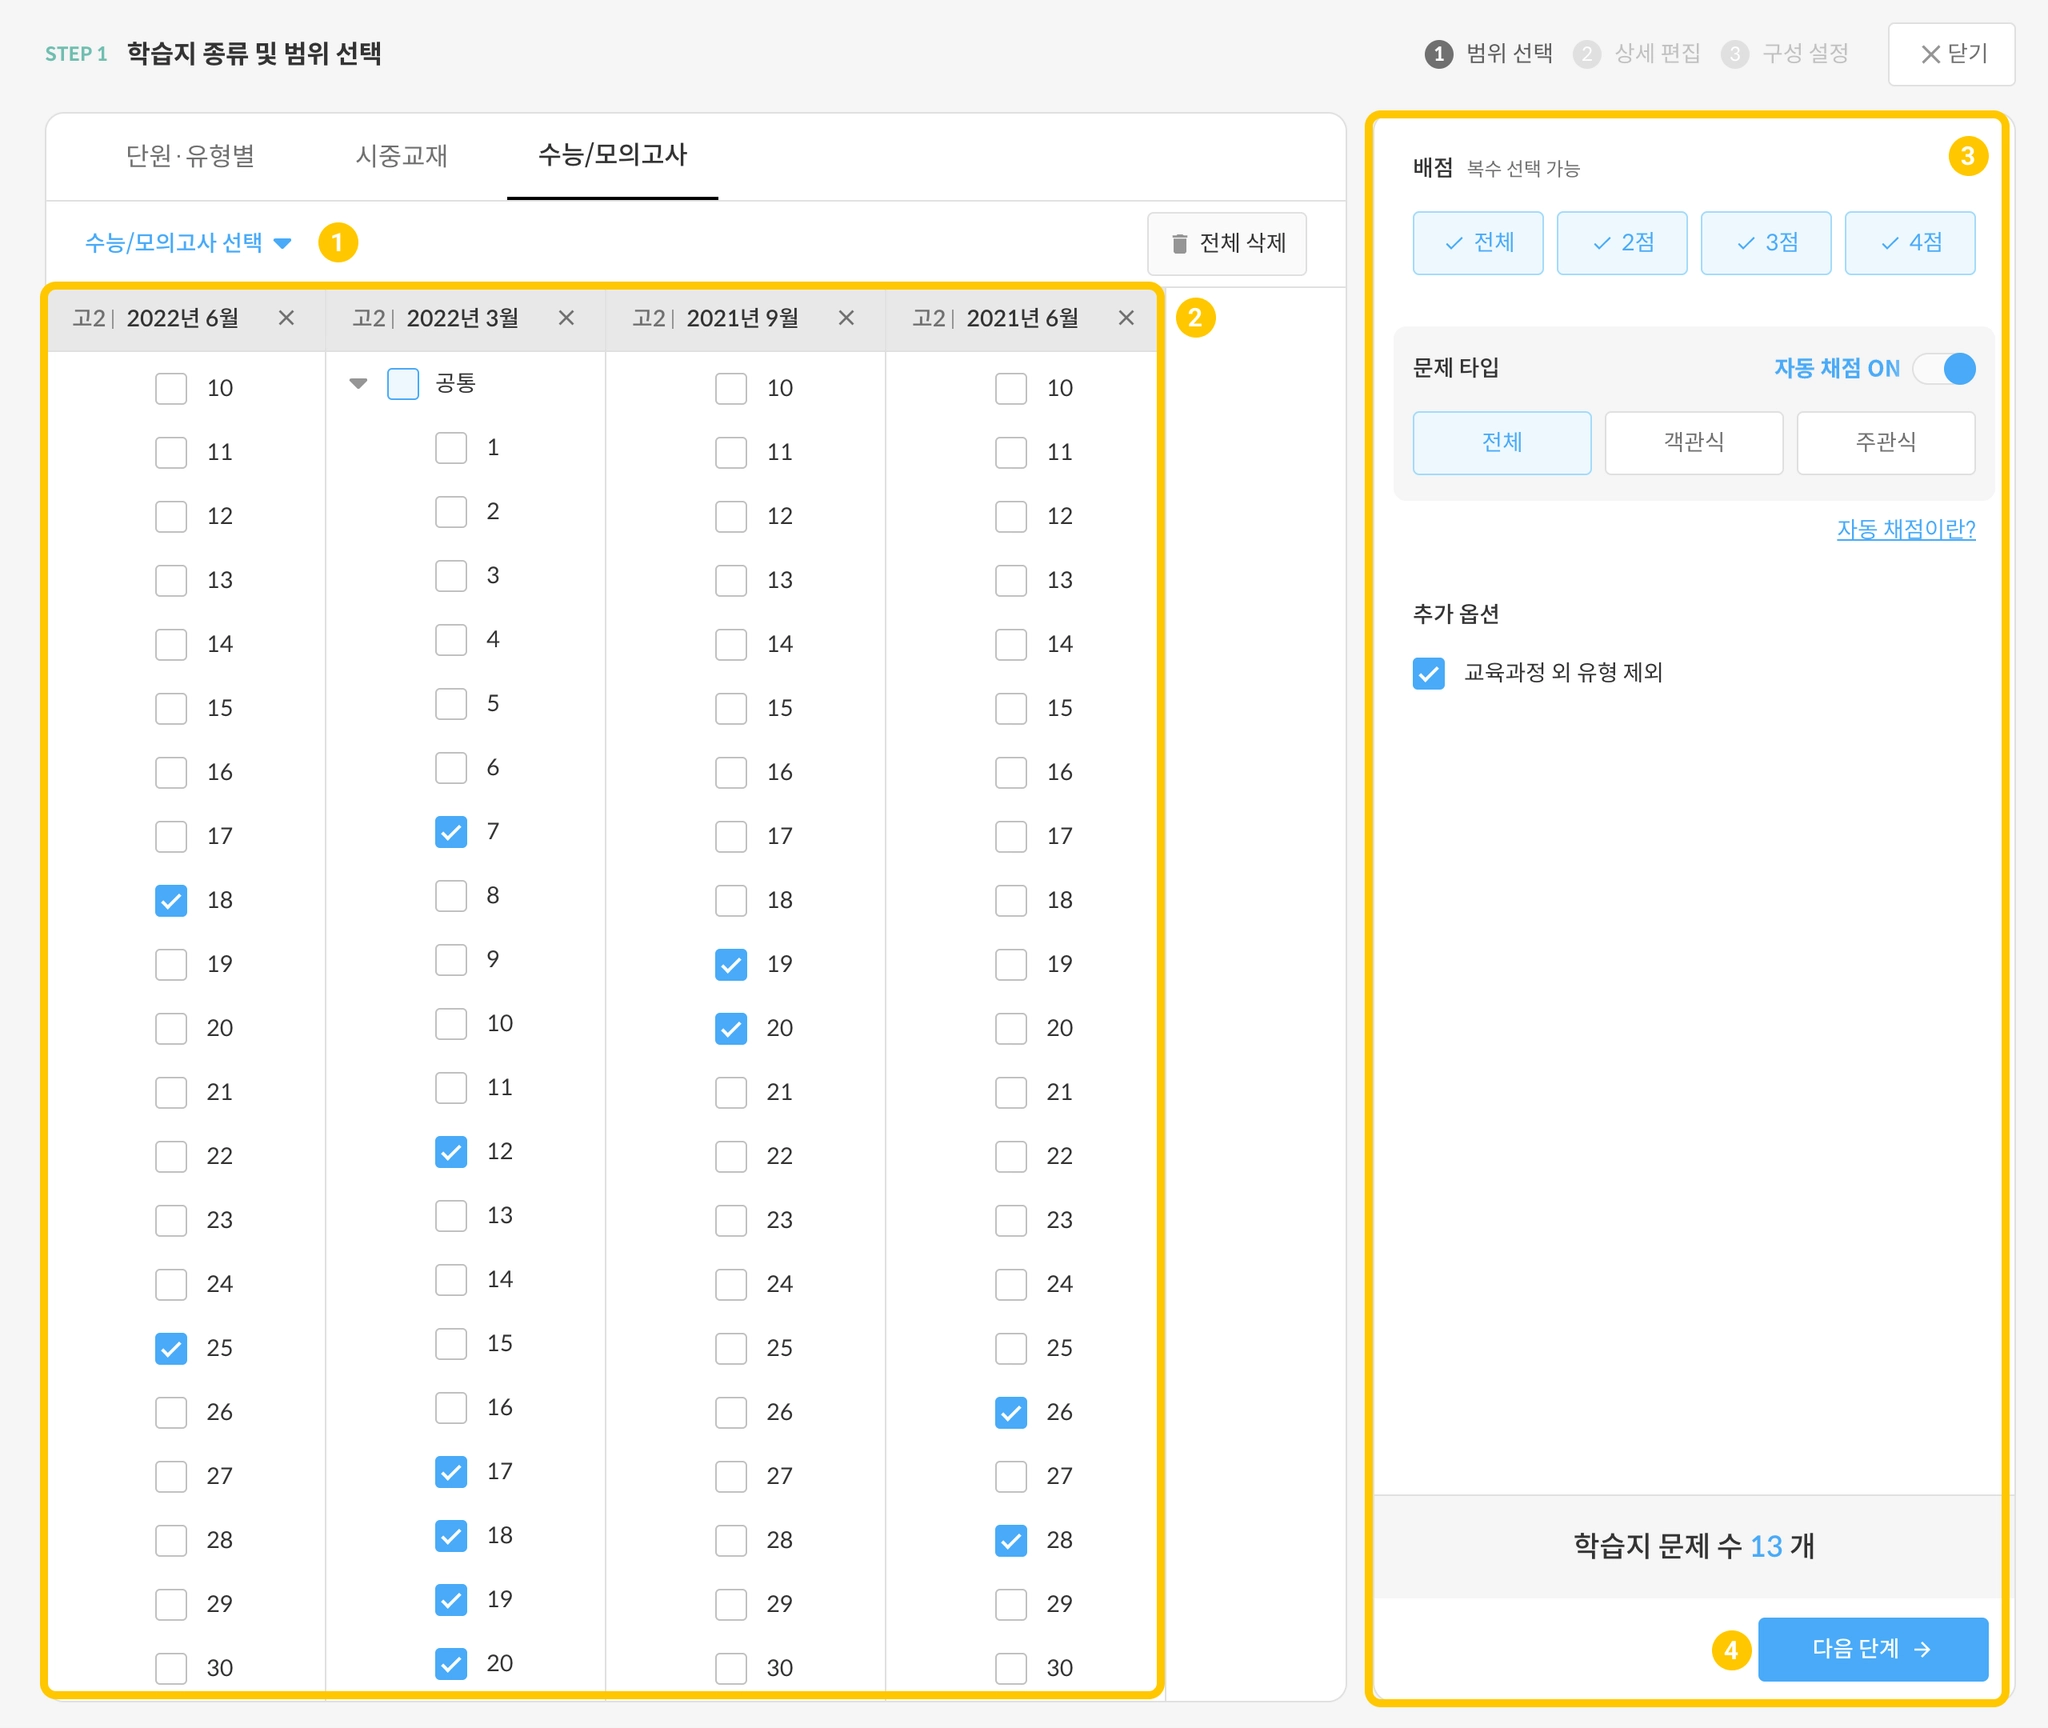Screen dimensions: 2048x1728
Task: Select 객관식 problem type
Action: (x=1693, y=442)
